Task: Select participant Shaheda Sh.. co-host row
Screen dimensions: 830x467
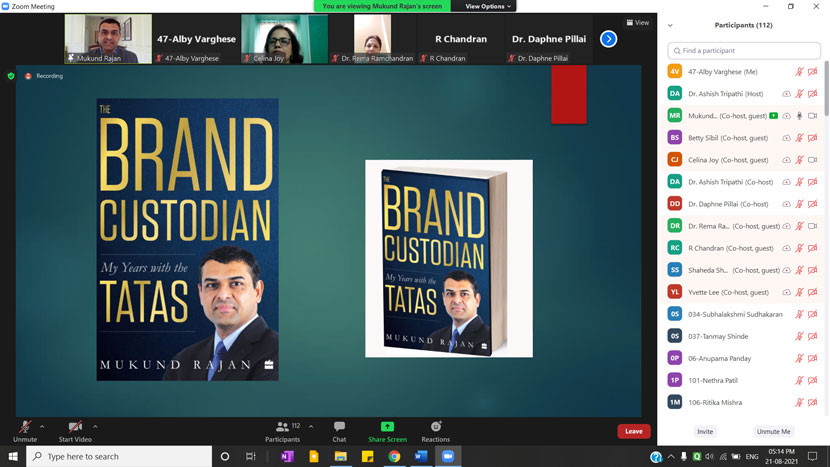Action: tap(743, 270)
